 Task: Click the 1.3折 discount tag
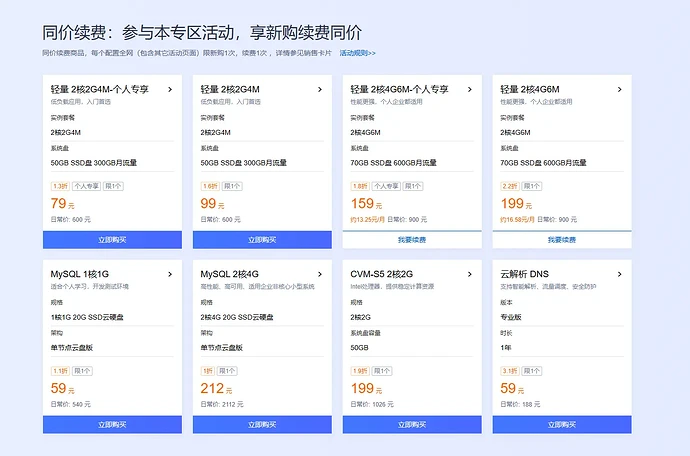[x=60, y=186]
